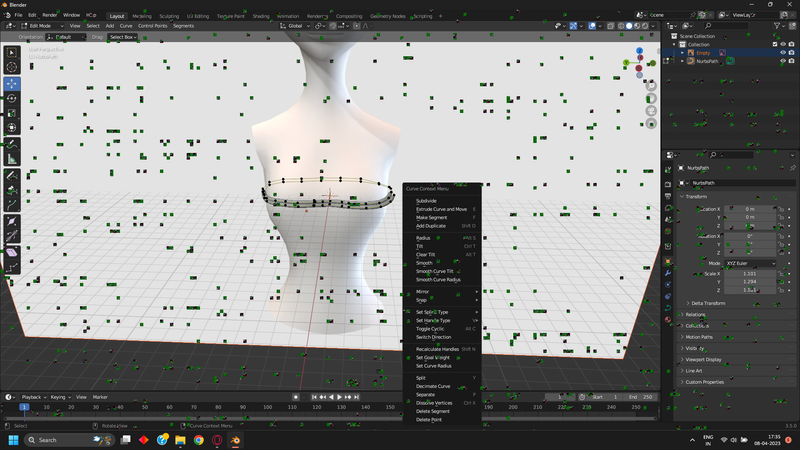Switch perspective/orthographic view gizmo
800x450 pixels.
pyautogui.click(x=651, y=124)
